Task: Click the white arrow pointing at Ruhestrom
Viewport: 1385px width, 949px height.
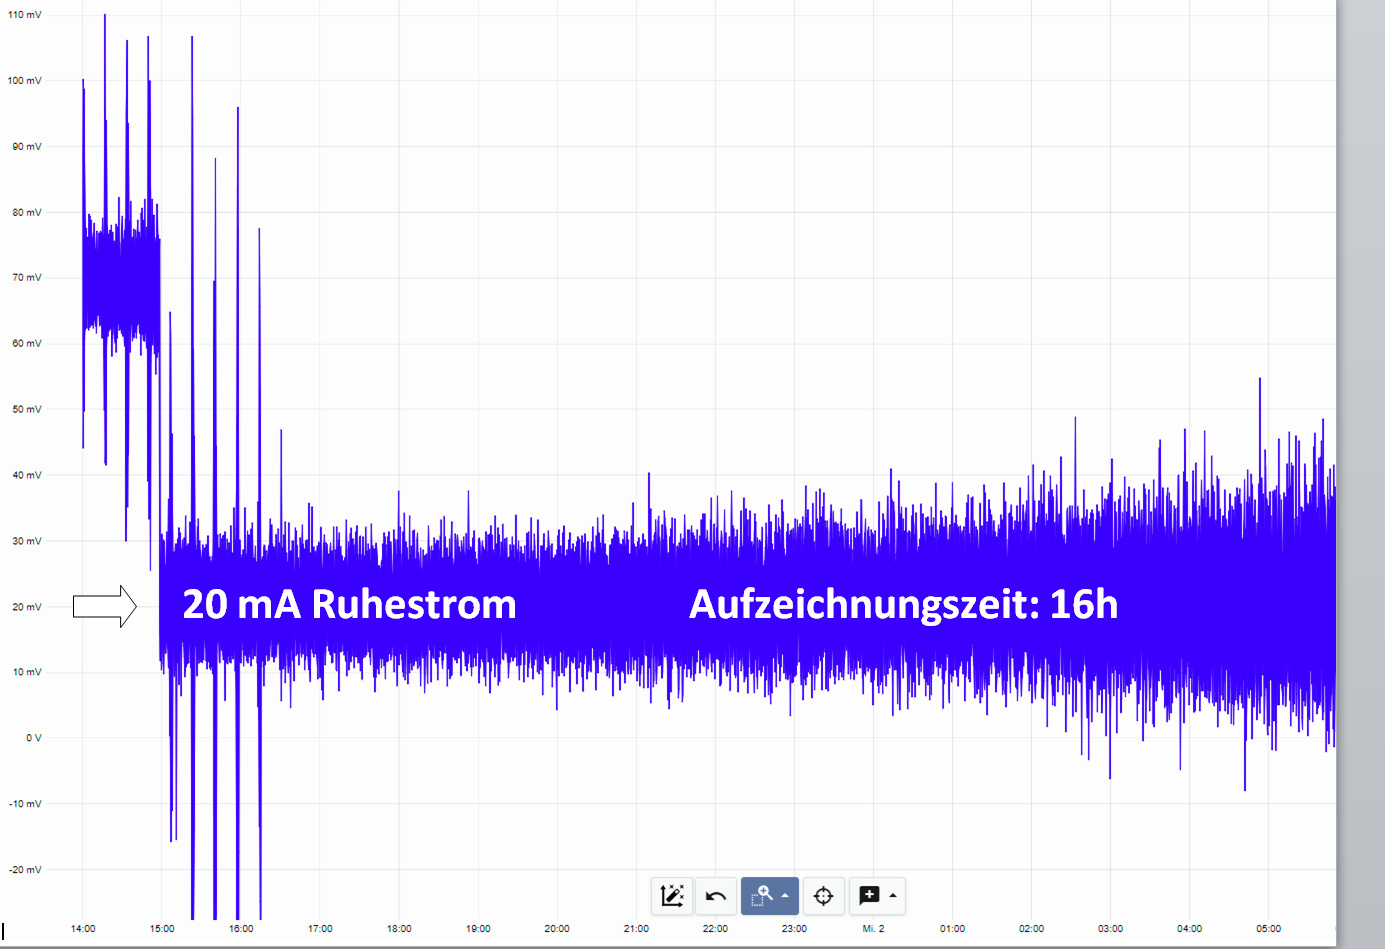Action: [105, 606]
